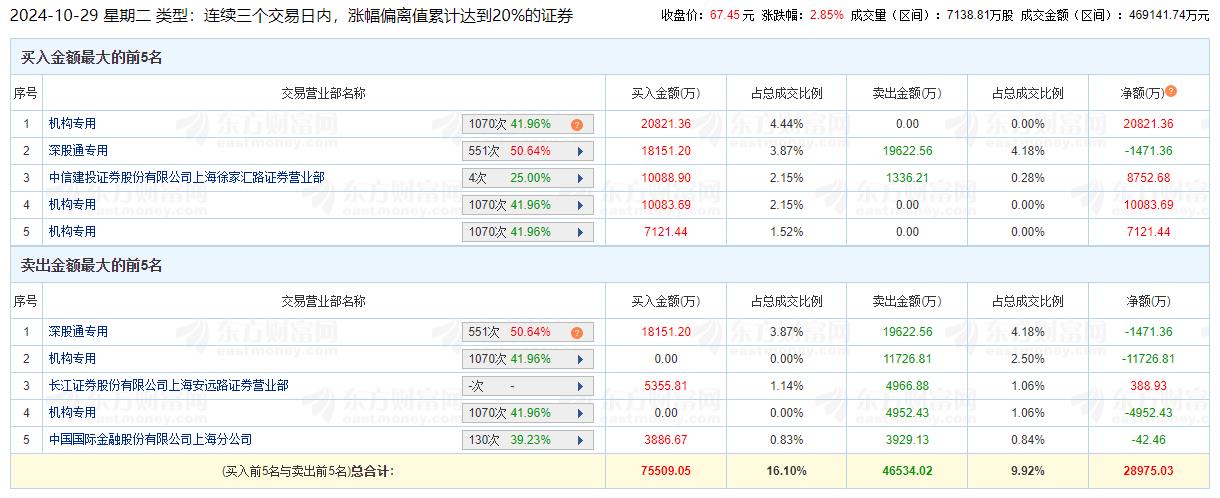Click the help icon beside the 净额(万) header
The image size is (1220, 498).
coord(1171,92)
